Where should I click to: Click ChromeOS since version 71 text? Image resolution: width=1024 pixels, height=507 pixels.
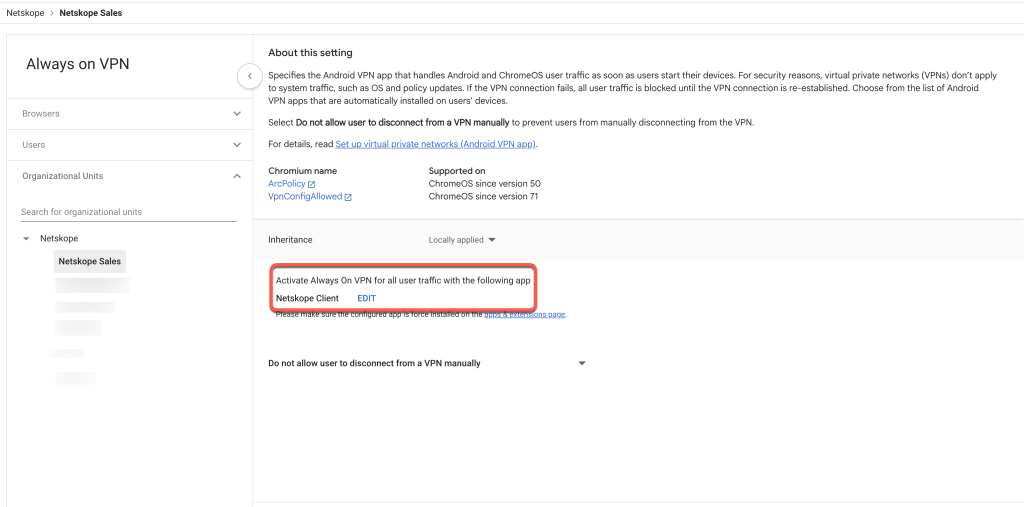[484, 197]
